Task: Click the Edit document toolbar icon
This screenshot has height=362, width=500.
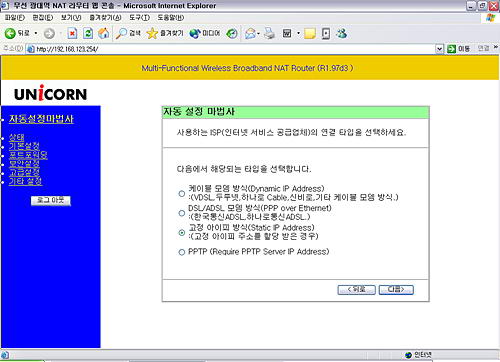Action: tap(287, 33)
